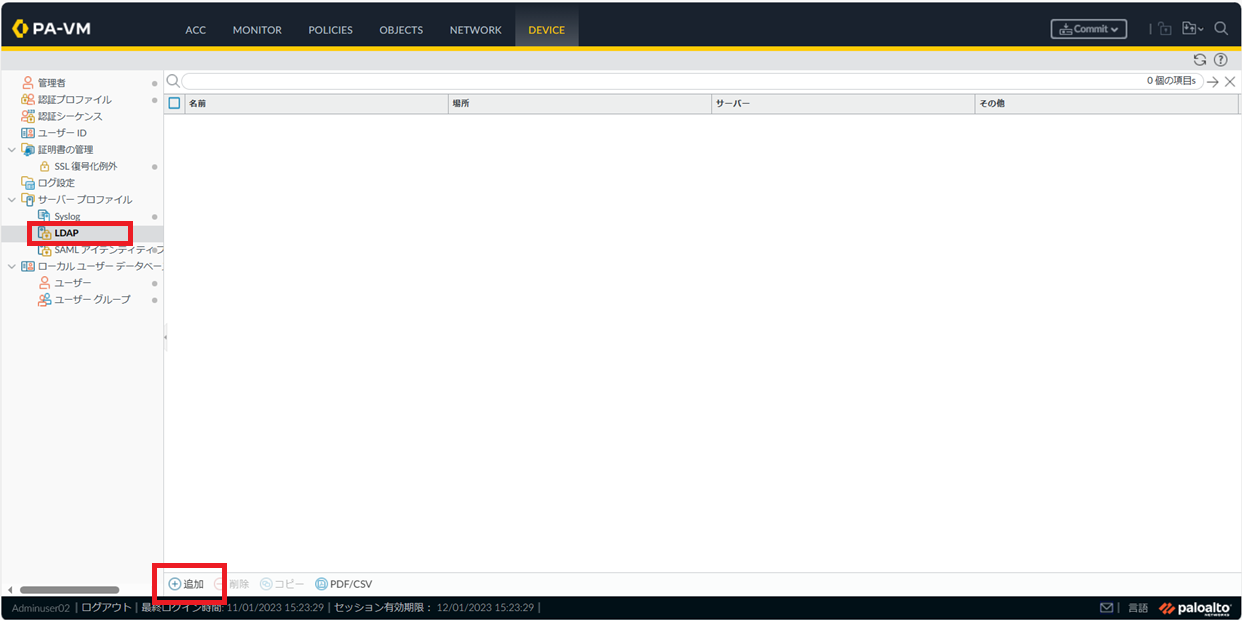
Task: Click the magnifier icon beside filter field
Action: (173, 81)
